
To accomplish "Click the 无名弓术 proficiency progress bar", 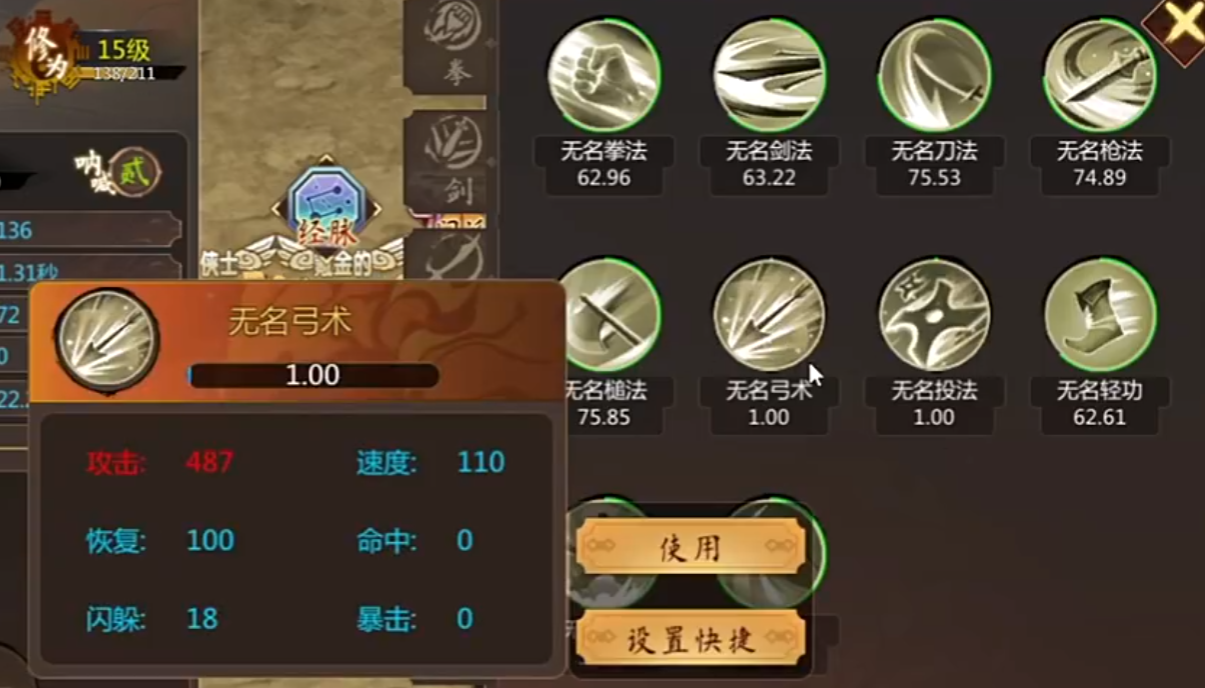I will pyautogui.click(x=313, y=375).
